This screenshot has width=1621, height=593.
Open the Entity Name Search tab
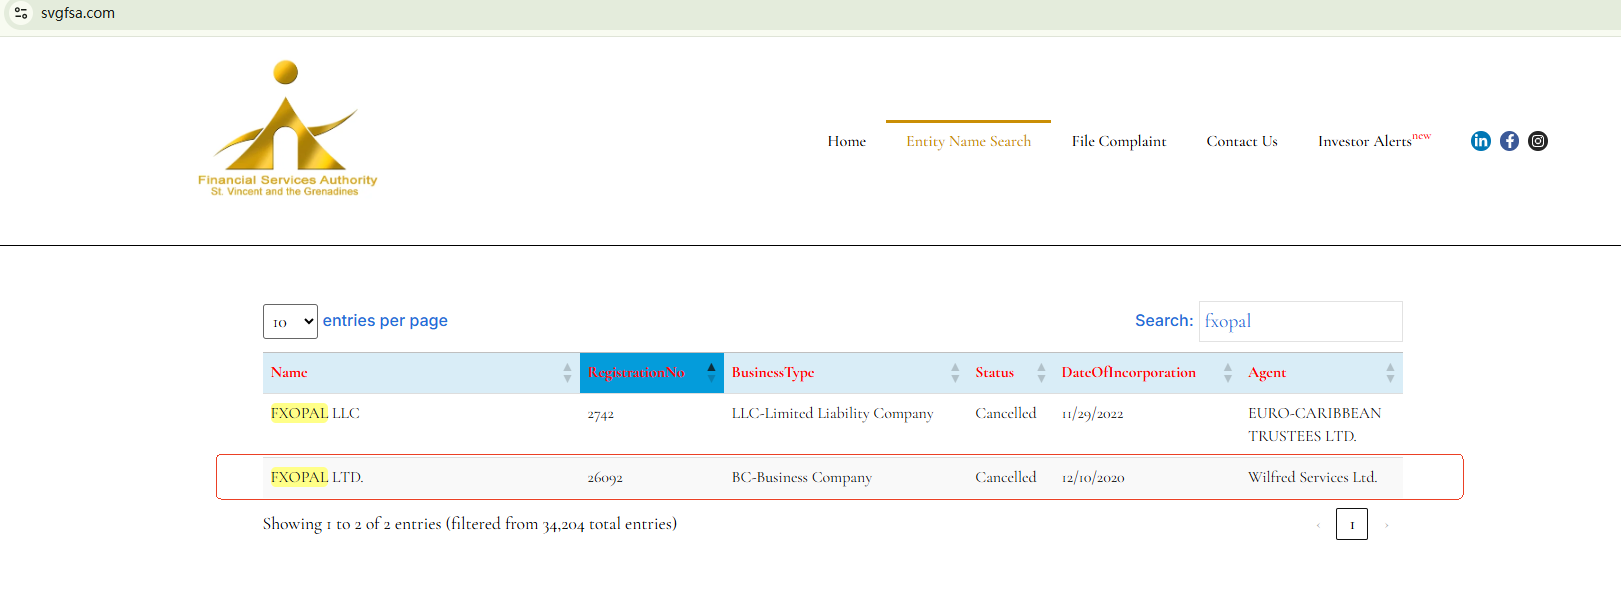[x=968, y=142]
